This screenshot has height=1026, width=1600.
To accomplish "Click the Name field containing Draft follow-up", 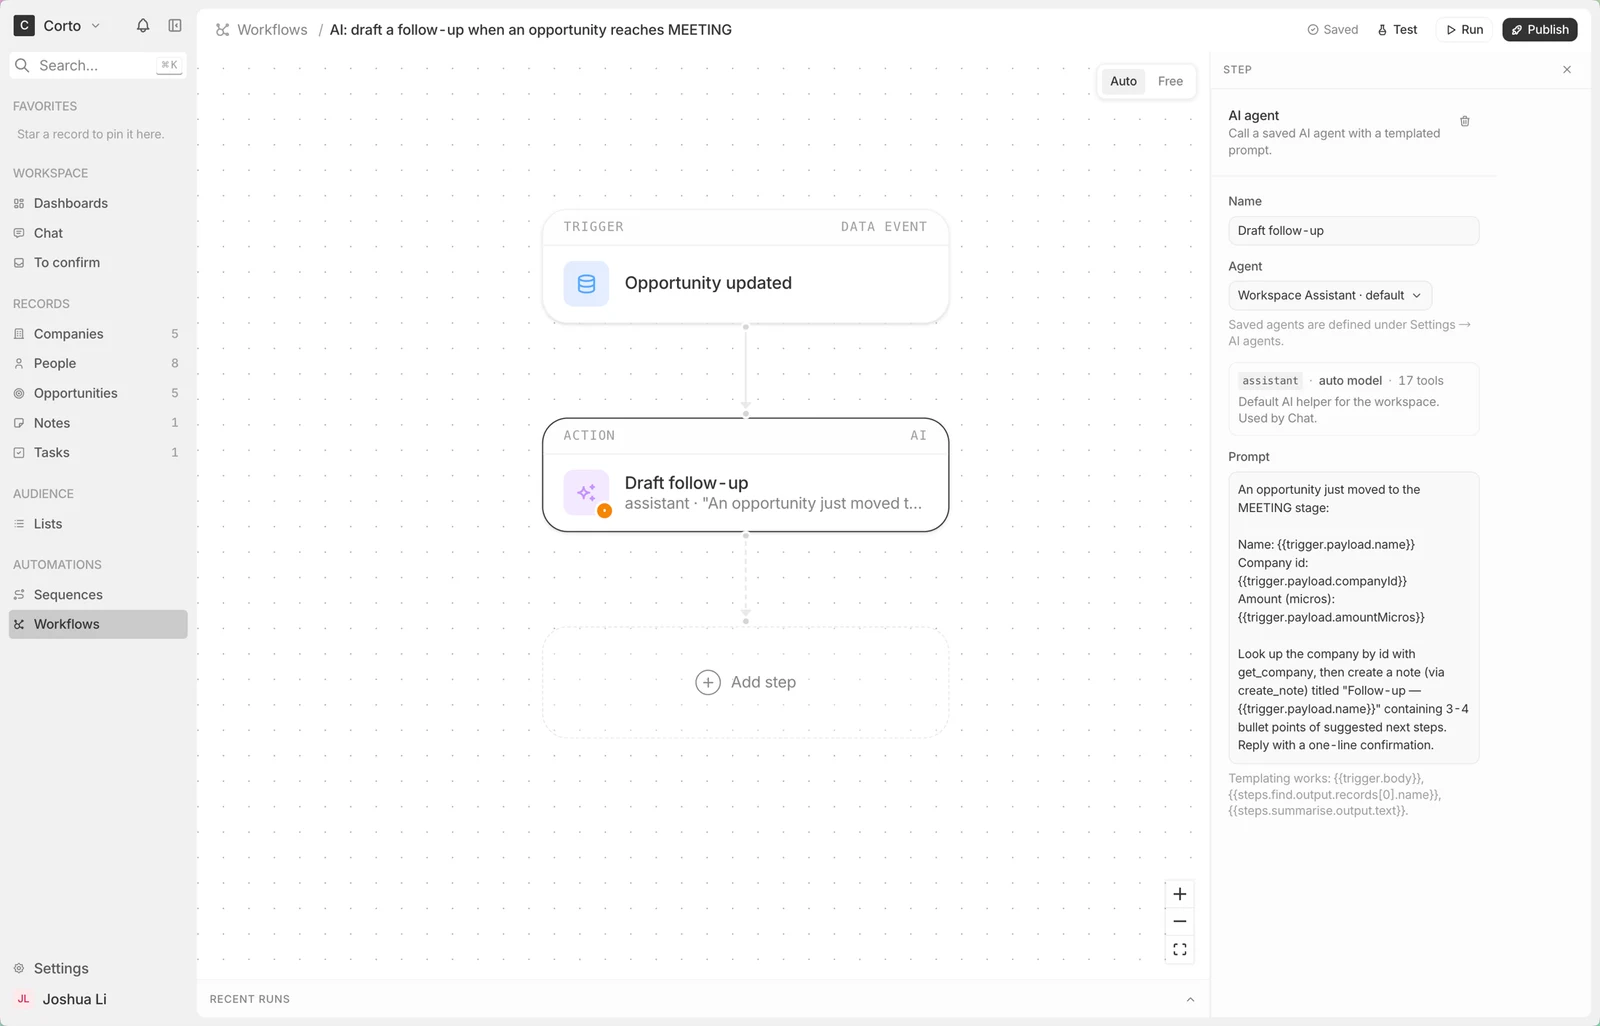I will pyautogui.click(x=1353, y=231).
